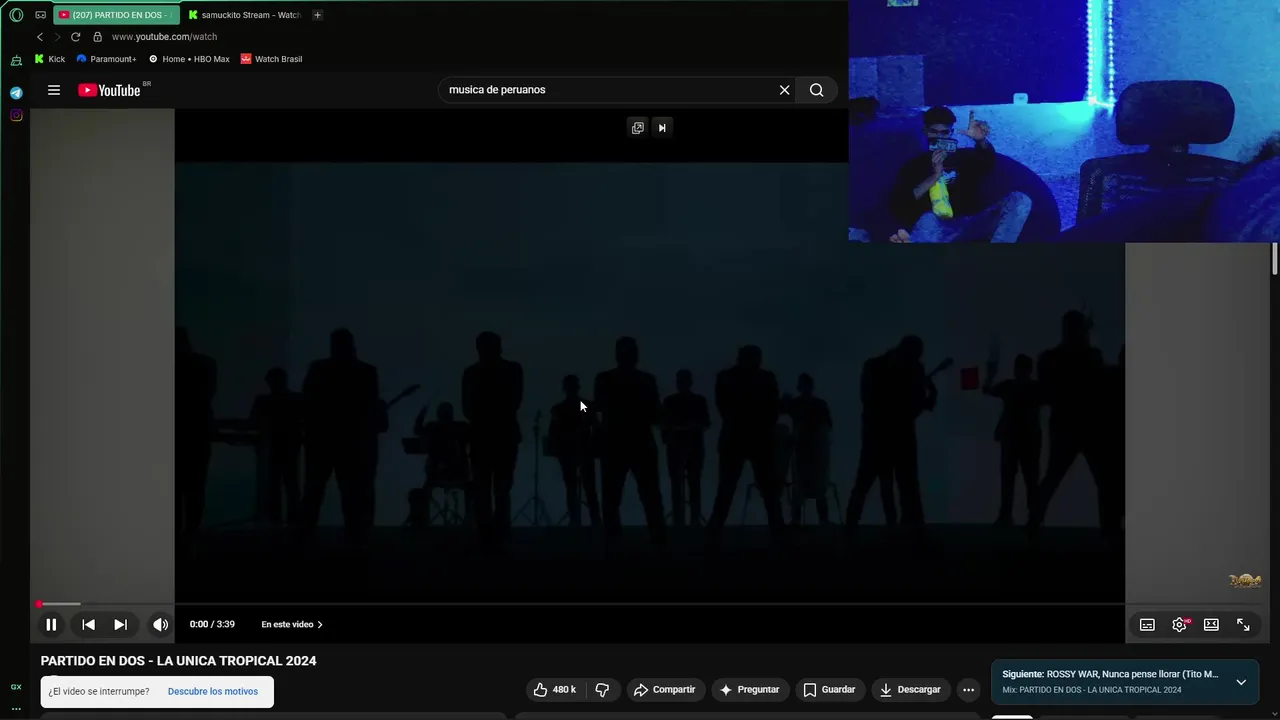Image resolution: width=1280 pixels, height=720 pixels.
Task: Expand the Siguiente mix panel chevron
Action: coord(1241,682)
